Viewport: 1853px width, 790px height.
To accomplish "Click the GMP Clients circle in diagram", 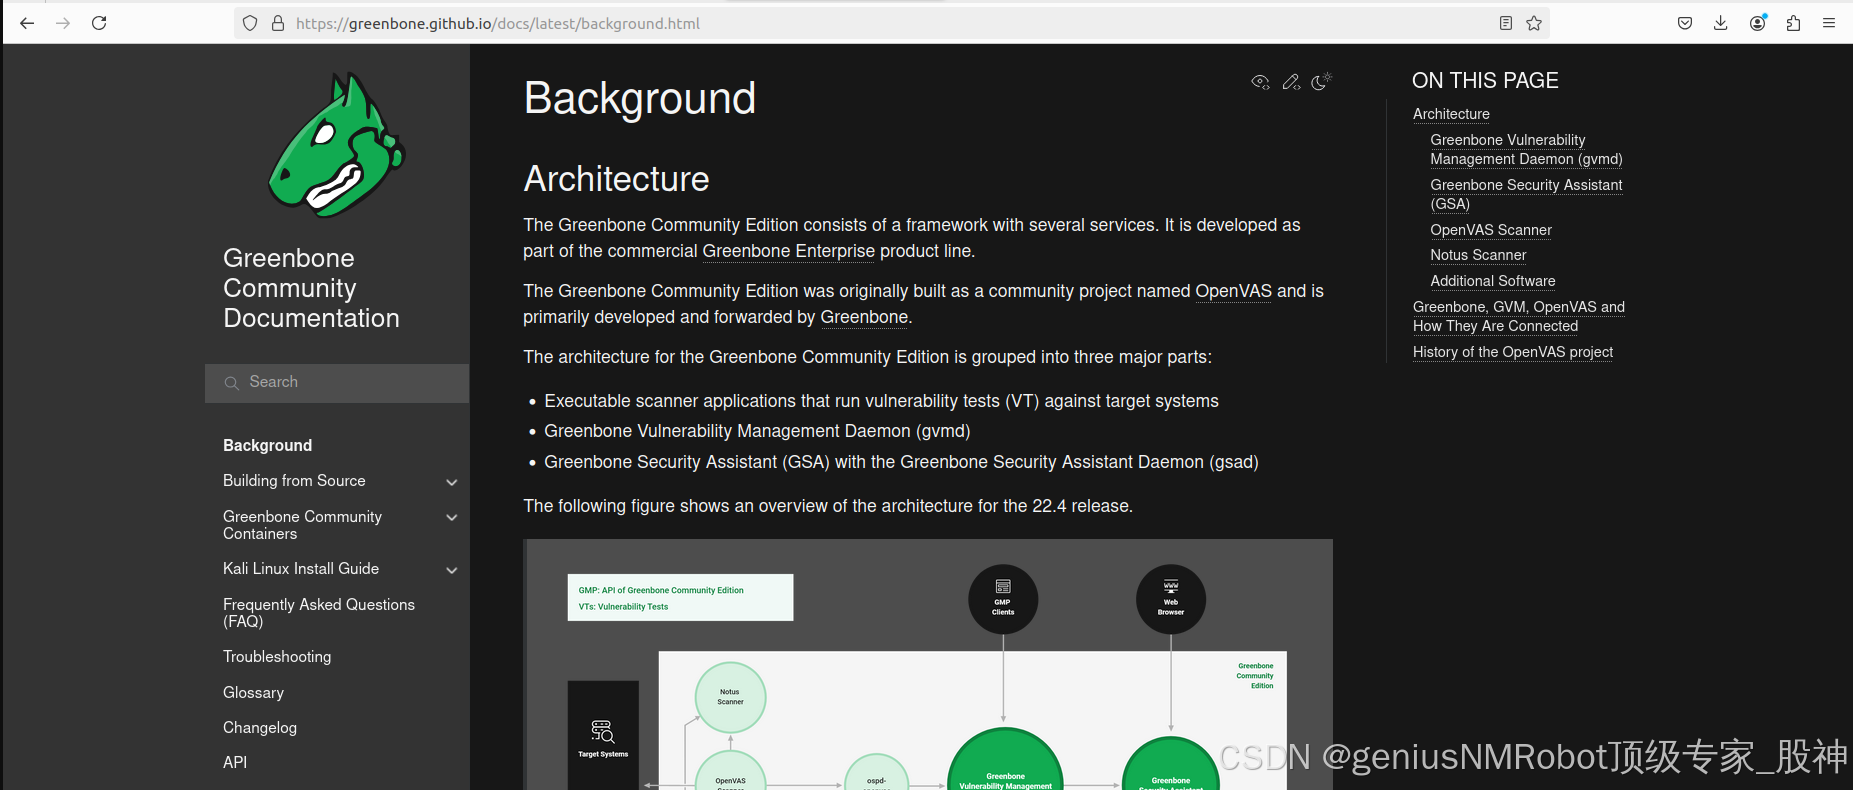I will point(1003,599).
